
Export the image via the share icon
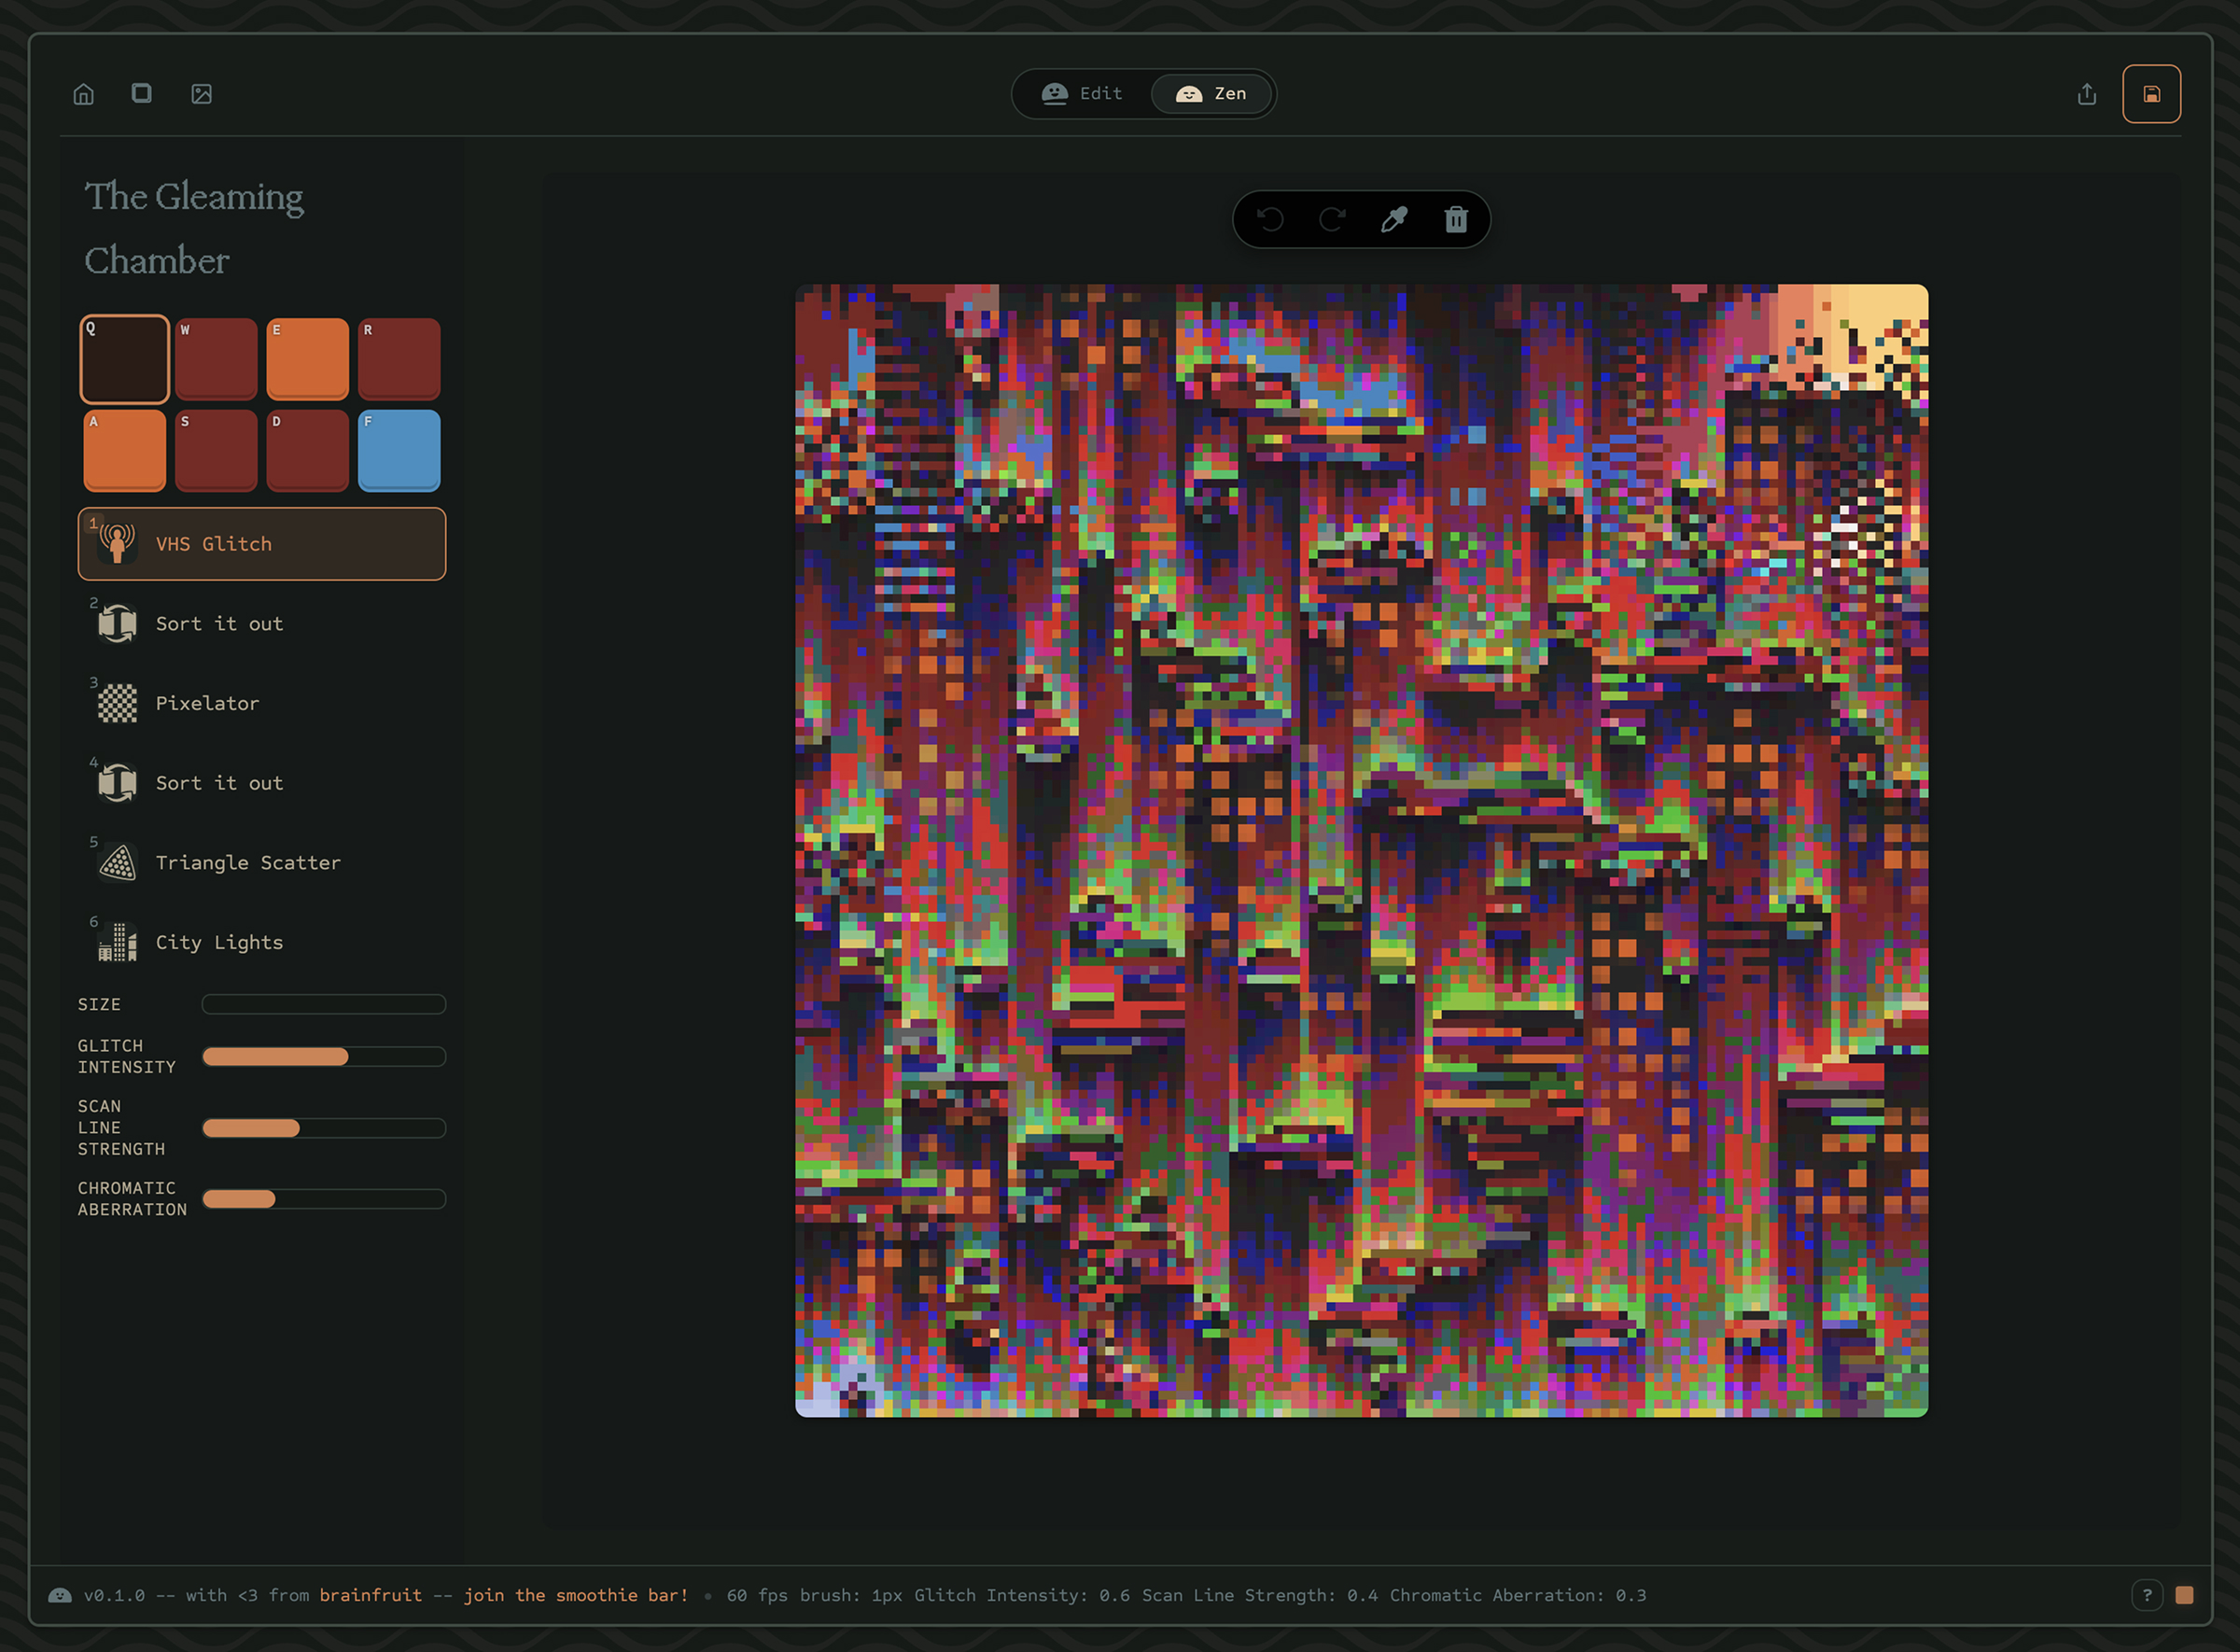pyautogui.click(x=2086, y=93)
